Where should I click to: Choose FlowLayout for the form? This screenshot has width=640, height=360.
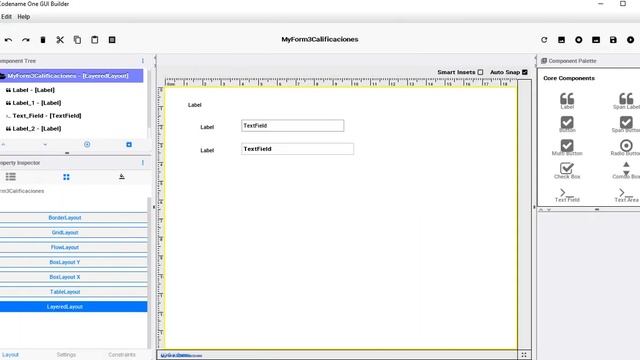[x=73, y=247]
